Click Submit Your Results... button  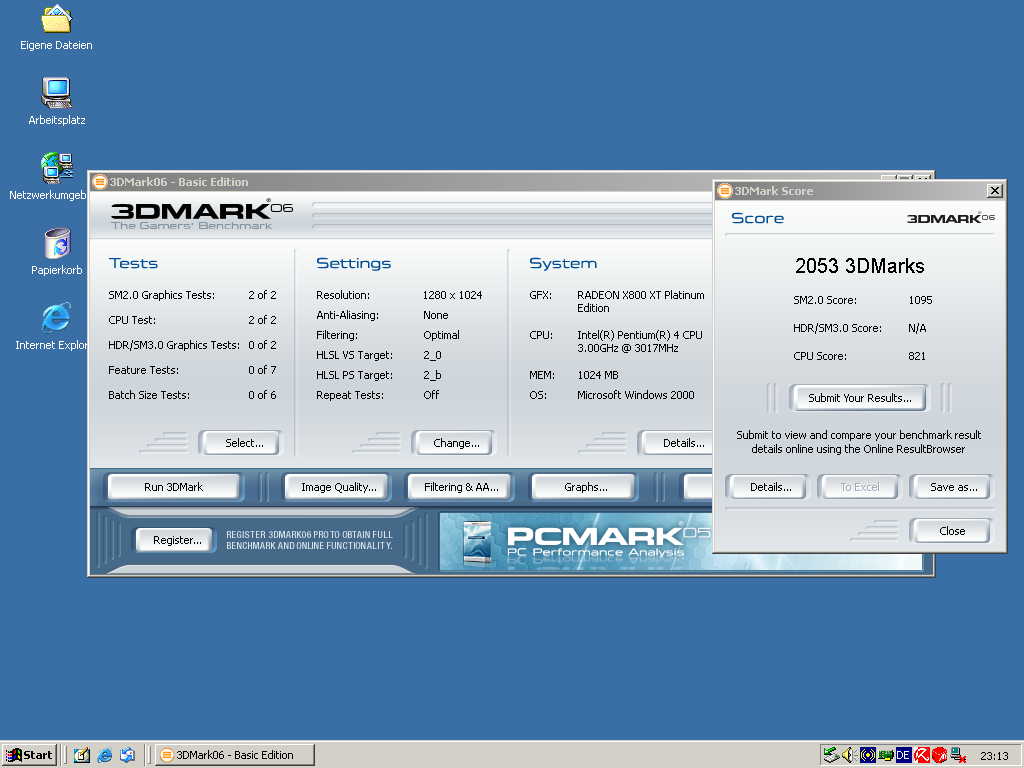tap(859, 398)
